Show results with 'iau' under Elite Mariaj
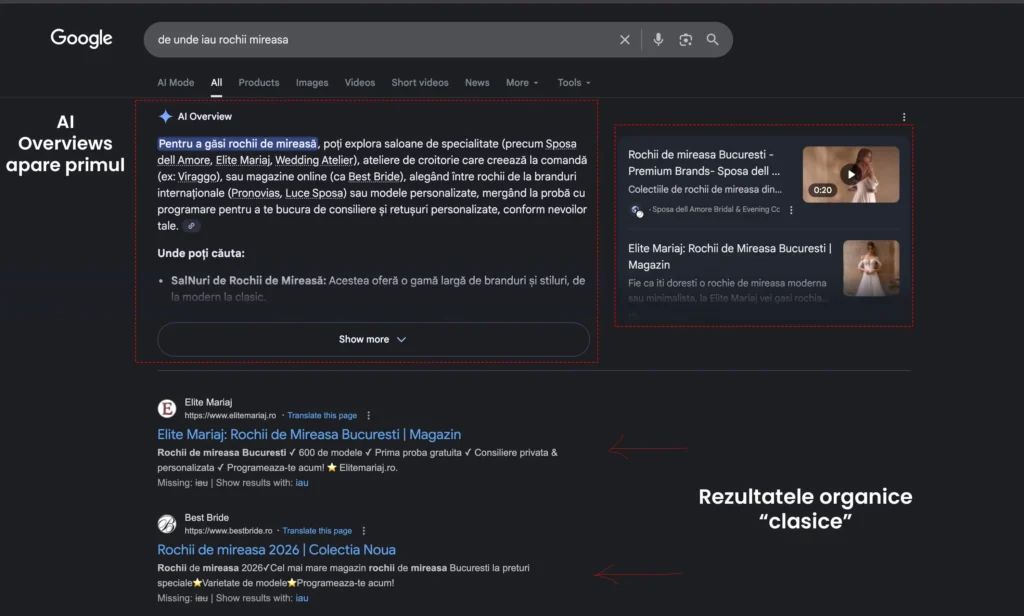The height and width of the screenshot is (616, 1024). click(x=302, y=483)
